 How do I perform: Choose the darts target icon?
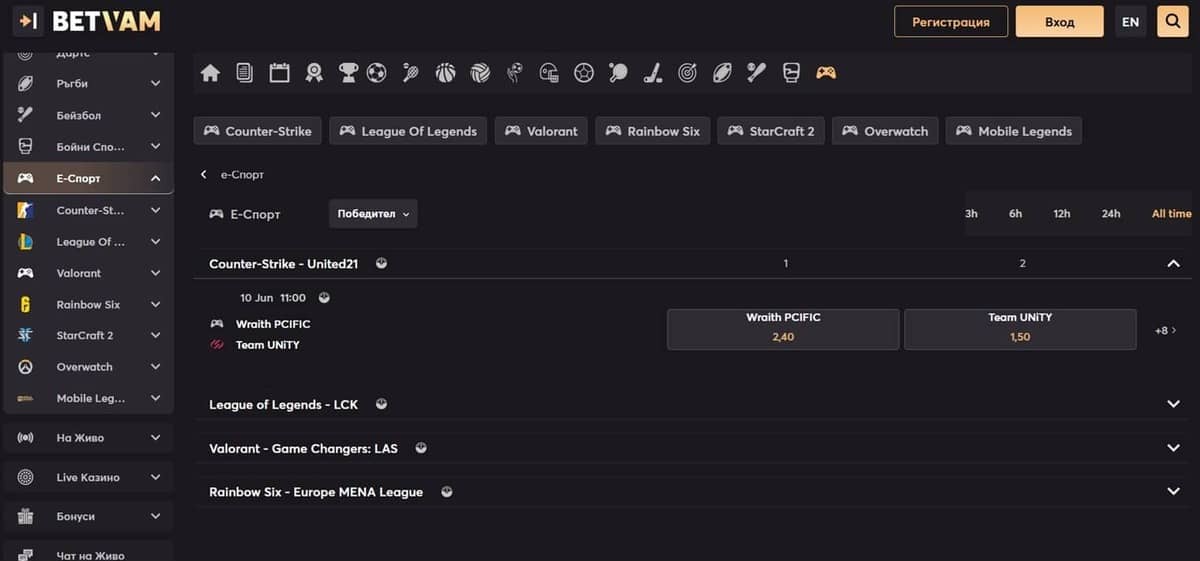click(x=687, y=72)
